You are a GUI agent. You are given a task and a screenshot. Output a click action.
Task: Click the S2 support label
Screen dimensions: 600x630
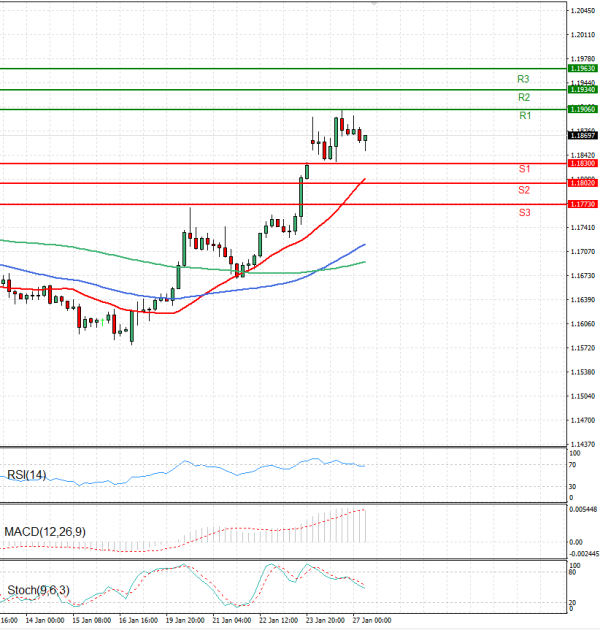click(x=524, y=190)
